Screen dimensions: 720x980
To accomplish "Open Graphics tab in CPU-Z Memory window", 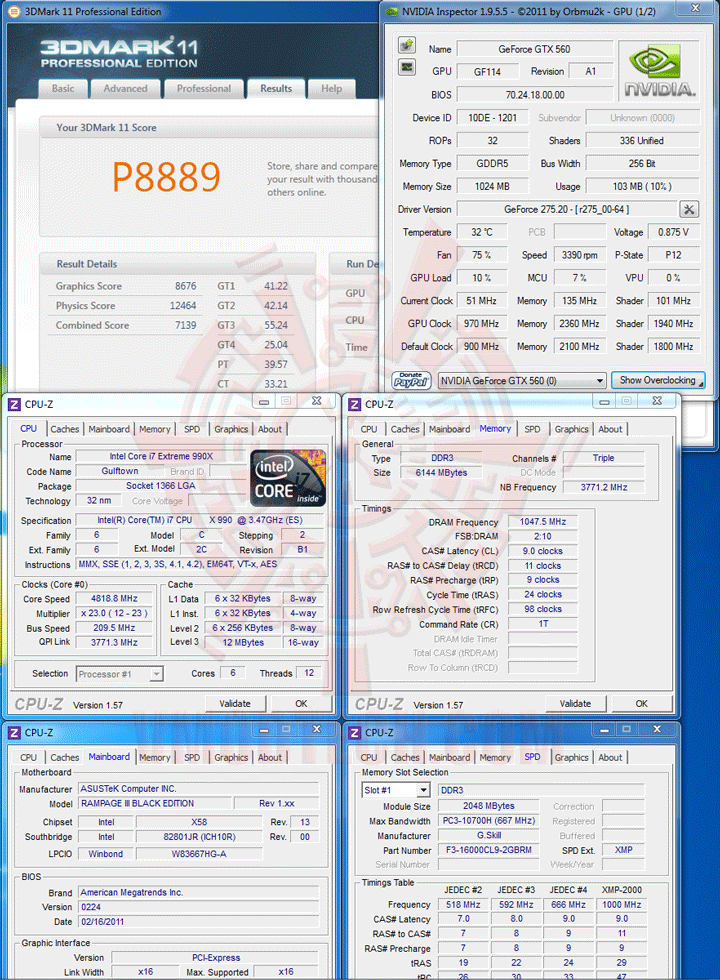I will pos(571,429).
